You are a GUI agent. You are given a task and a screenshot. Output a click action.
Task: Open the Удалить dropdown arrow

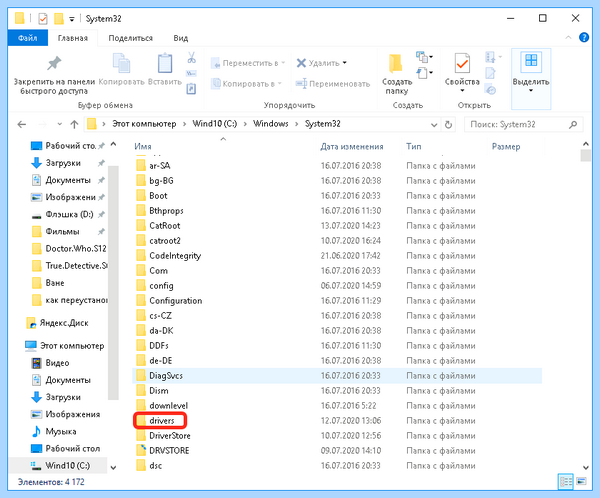coord(345,63)
